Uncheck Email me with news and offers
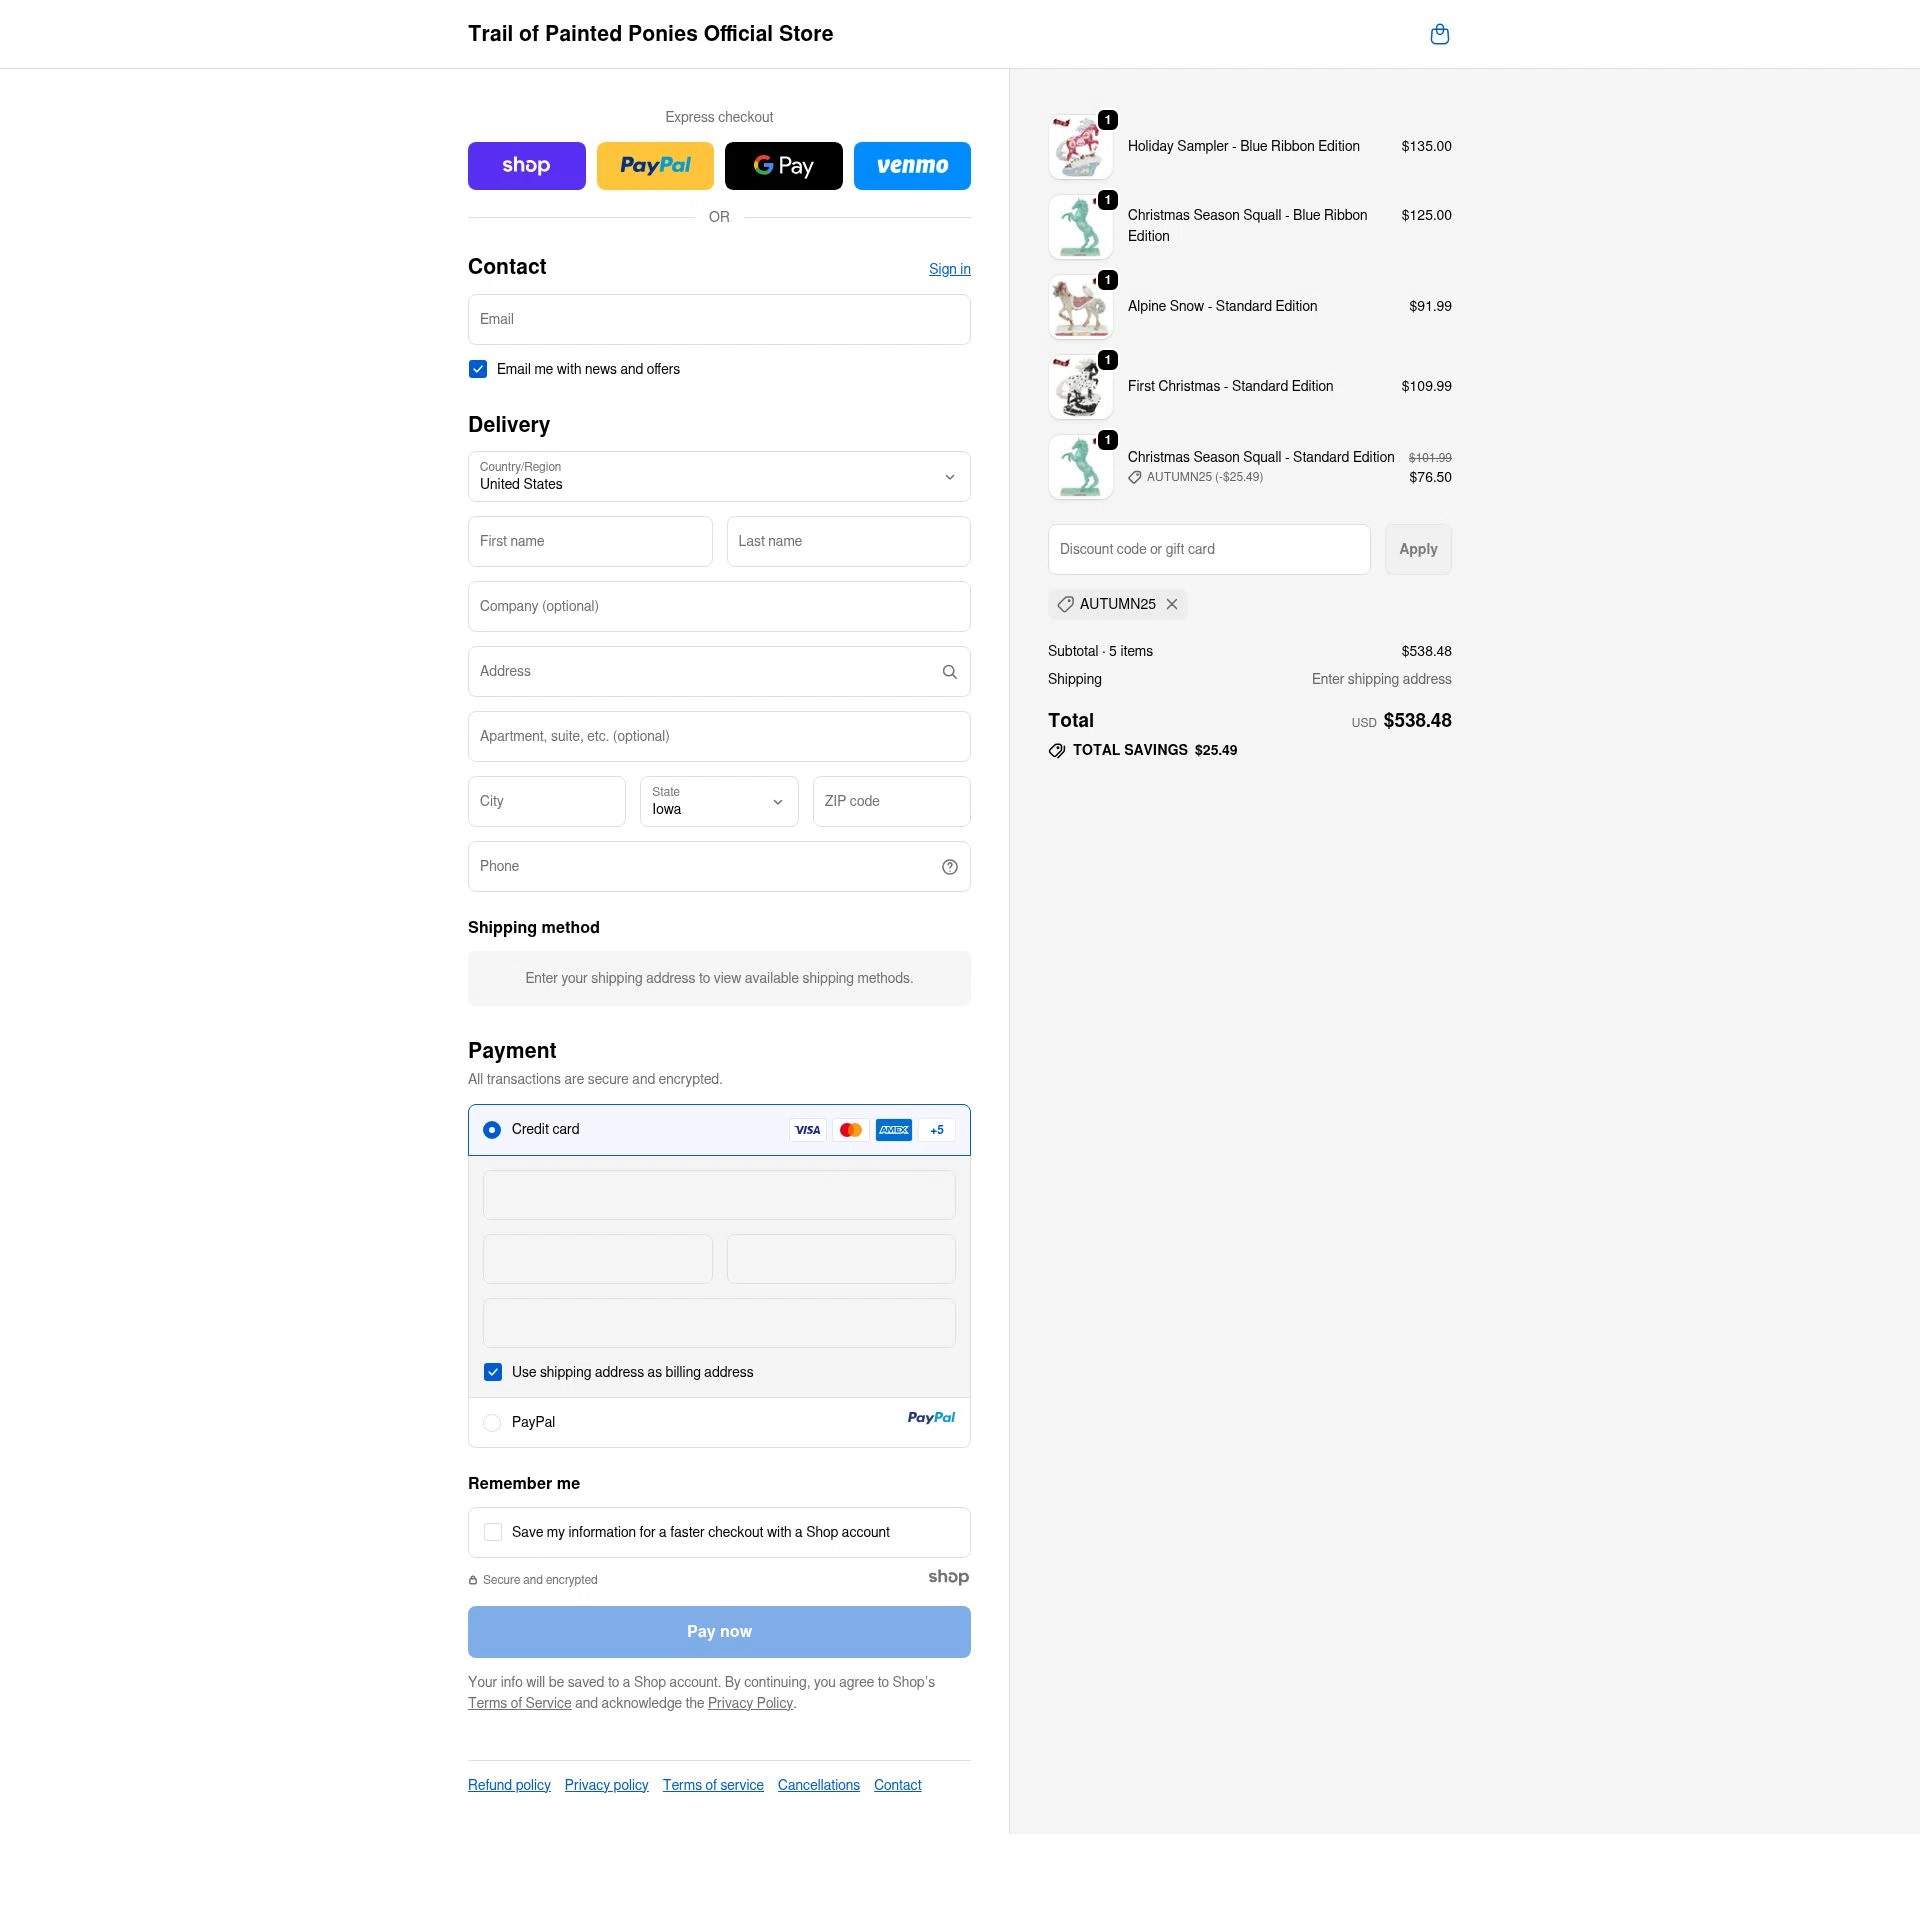 (478, 369)
